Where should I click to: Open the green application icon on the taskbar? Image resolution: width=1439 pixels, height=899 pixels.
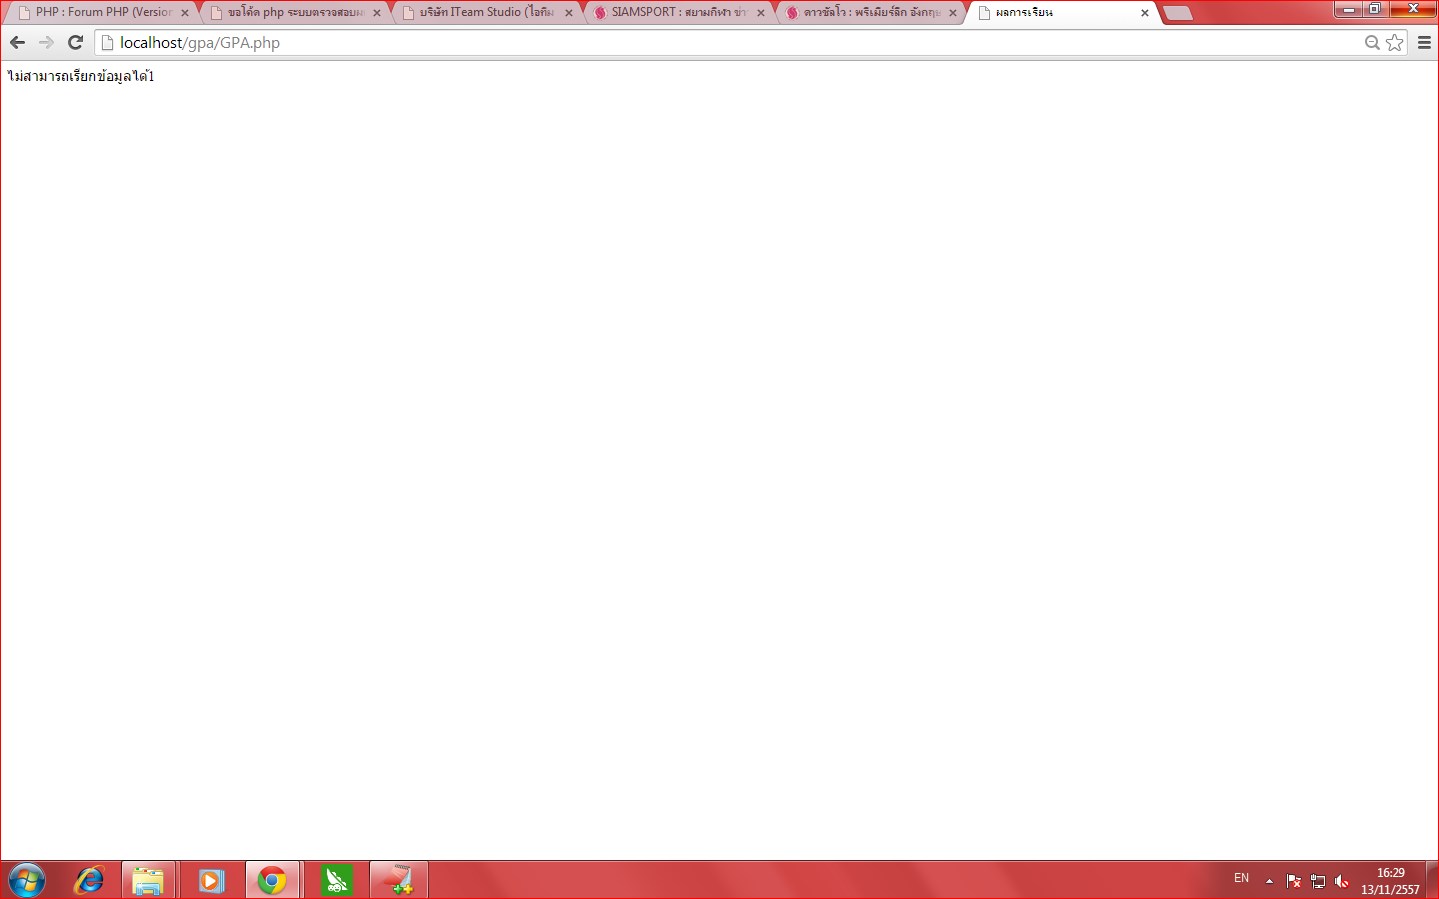337,881
